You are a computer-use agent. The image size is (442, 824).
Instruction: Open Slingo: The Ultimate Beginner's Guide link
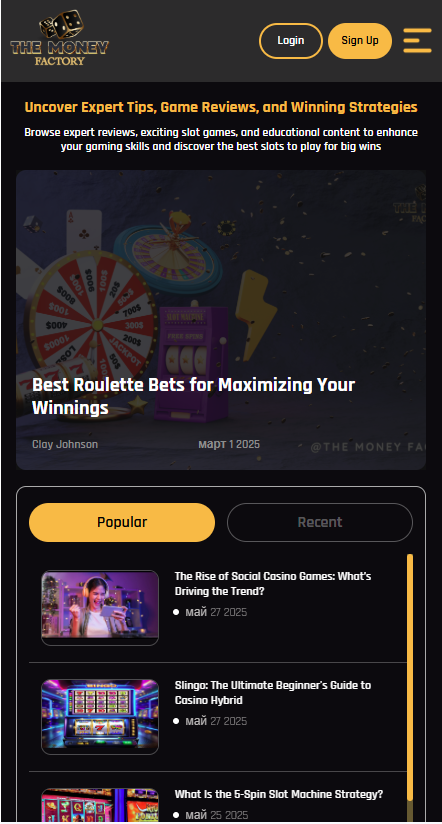[x=273, y=693]
